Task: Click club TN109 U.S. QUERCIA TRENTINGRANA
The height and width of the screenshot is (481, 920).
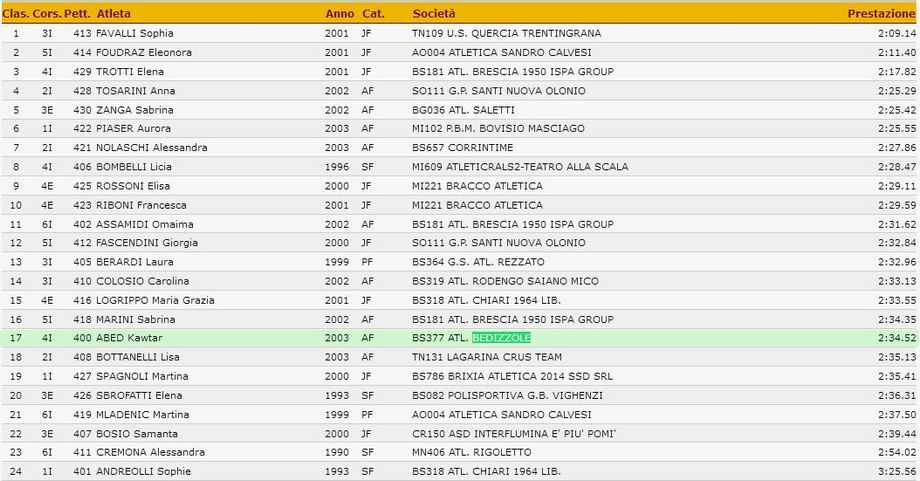Action: click(x=506, y=33)
